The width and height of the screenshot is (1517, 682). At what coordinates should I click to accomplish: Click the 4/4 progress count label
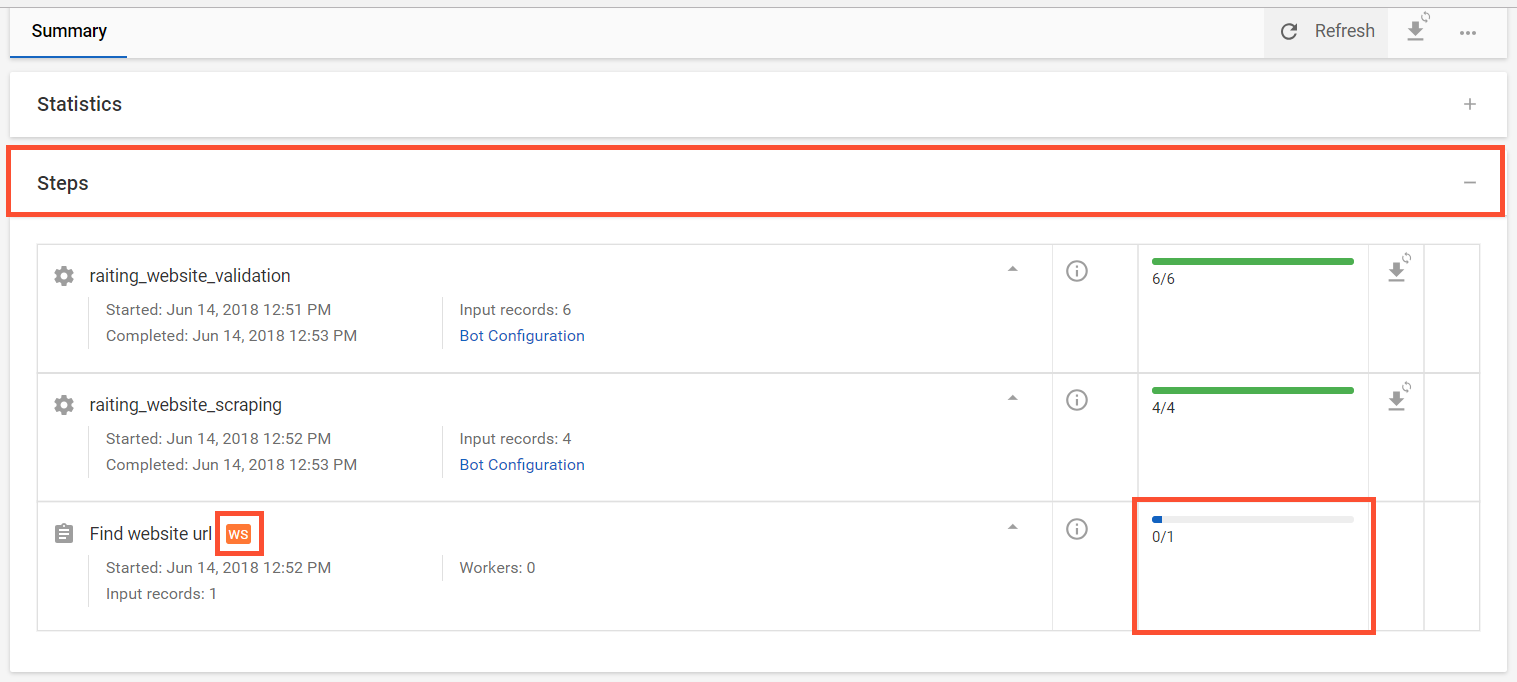(x=1163, y=408)
